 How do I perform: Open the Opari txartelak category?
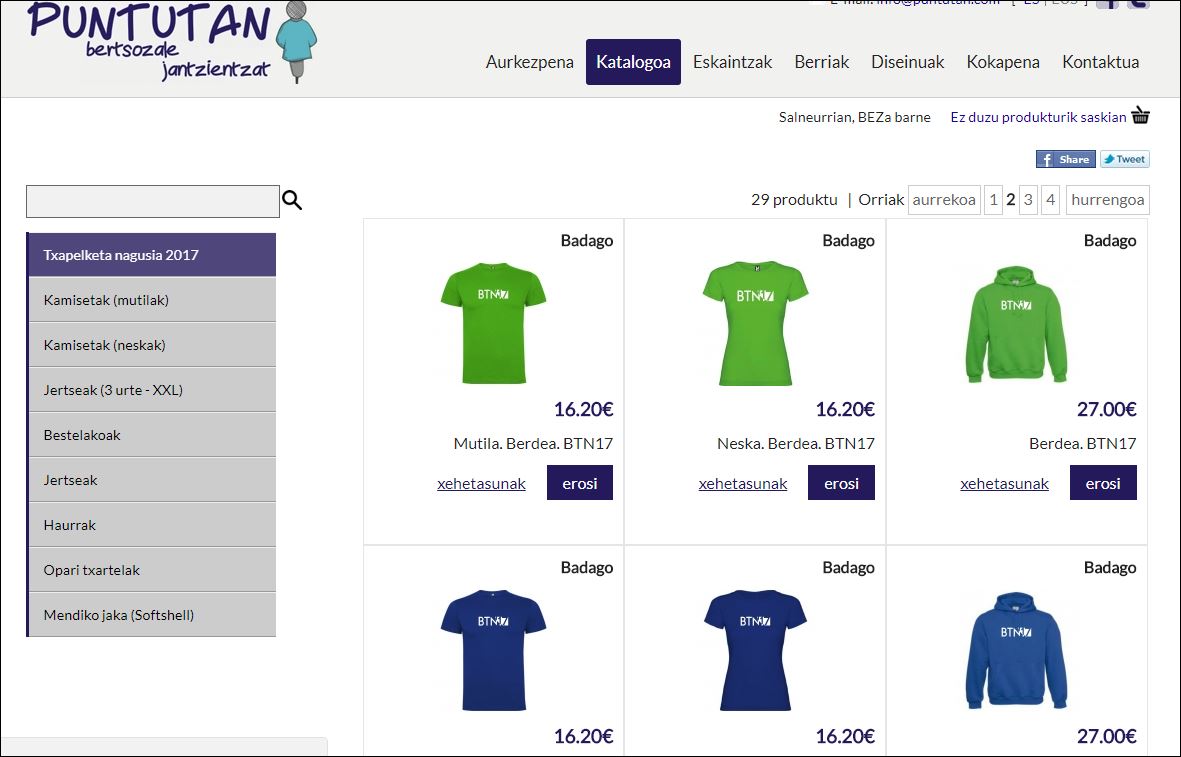click(x=151, y=570)
